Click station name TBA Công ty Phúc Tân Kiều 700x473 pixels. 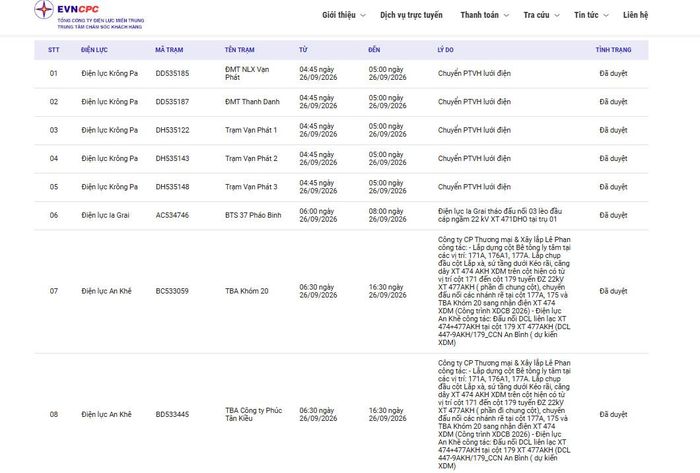tap(254, 415)
